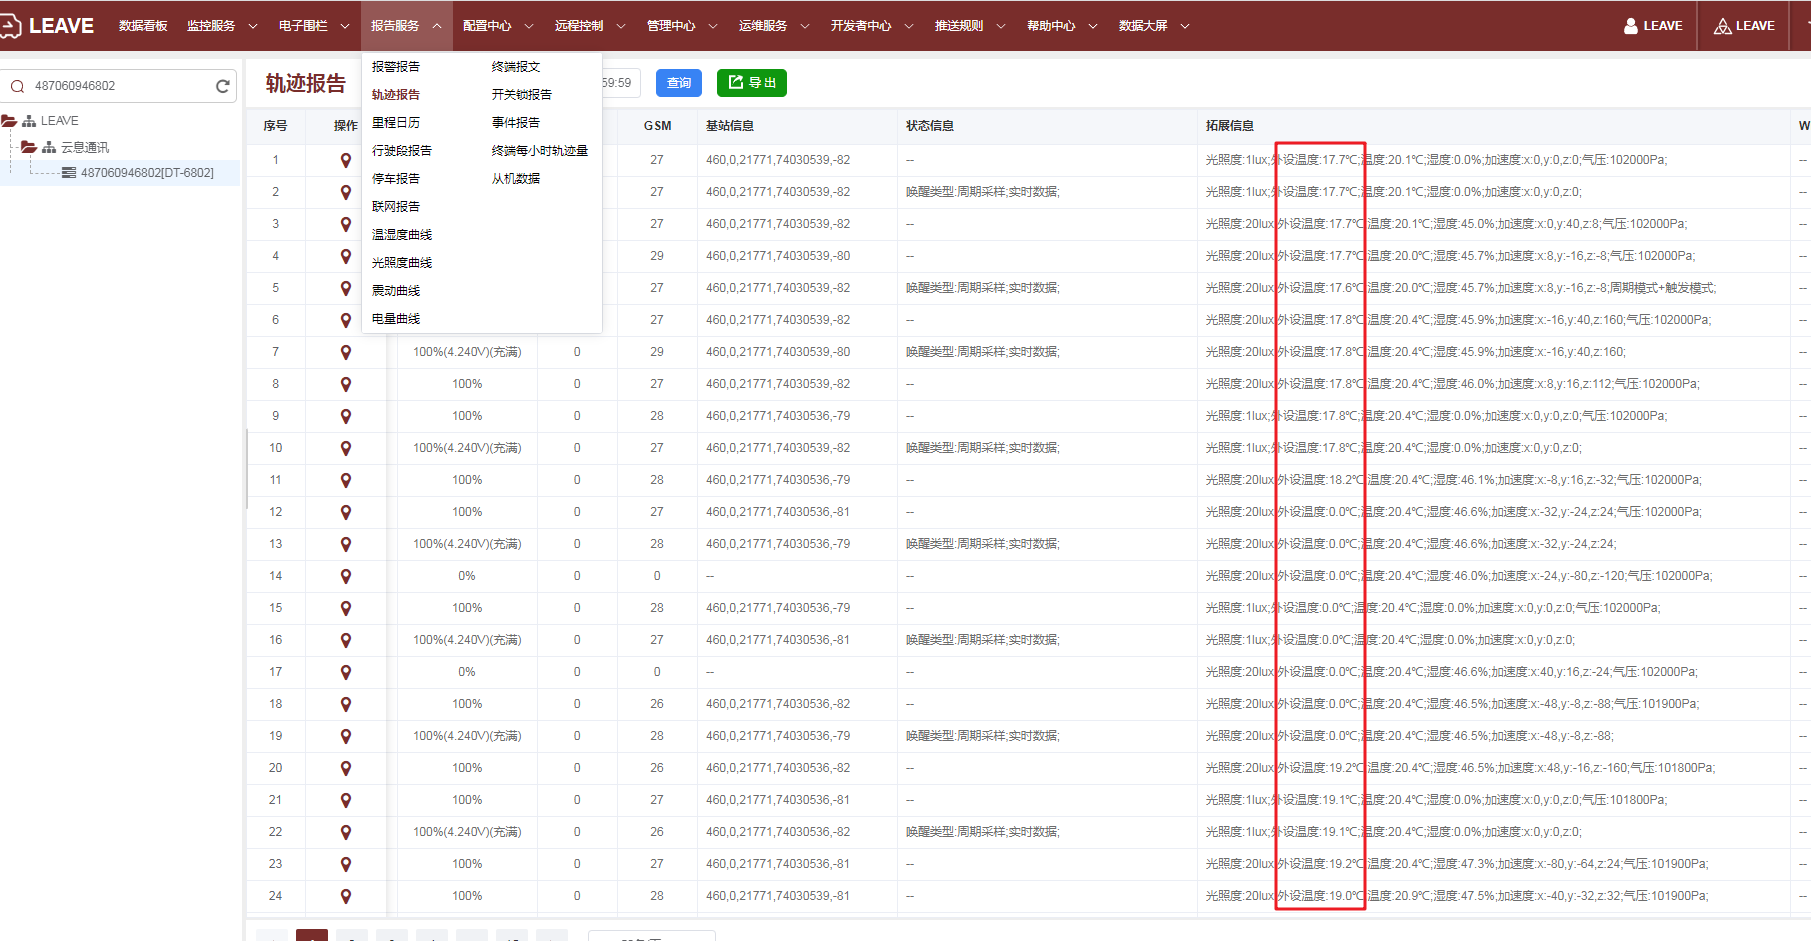Collapse the LEAVE root folder
Image resolution: width=1811 pixels, height=941 pixels.
(x=9, y=121)
